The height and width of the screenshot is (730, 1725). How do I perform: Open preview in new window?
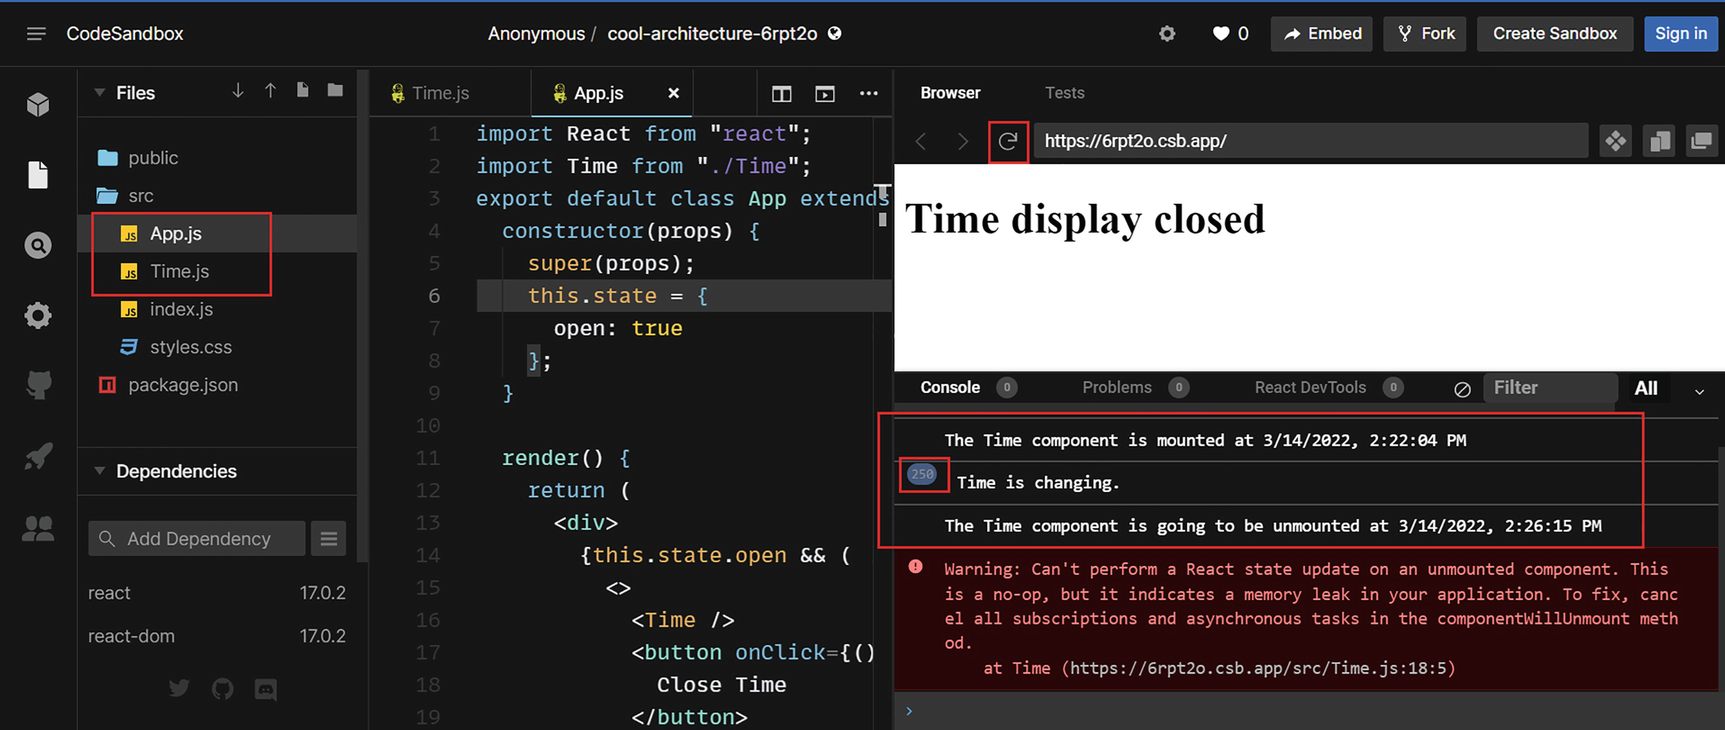pos(1700,141)
